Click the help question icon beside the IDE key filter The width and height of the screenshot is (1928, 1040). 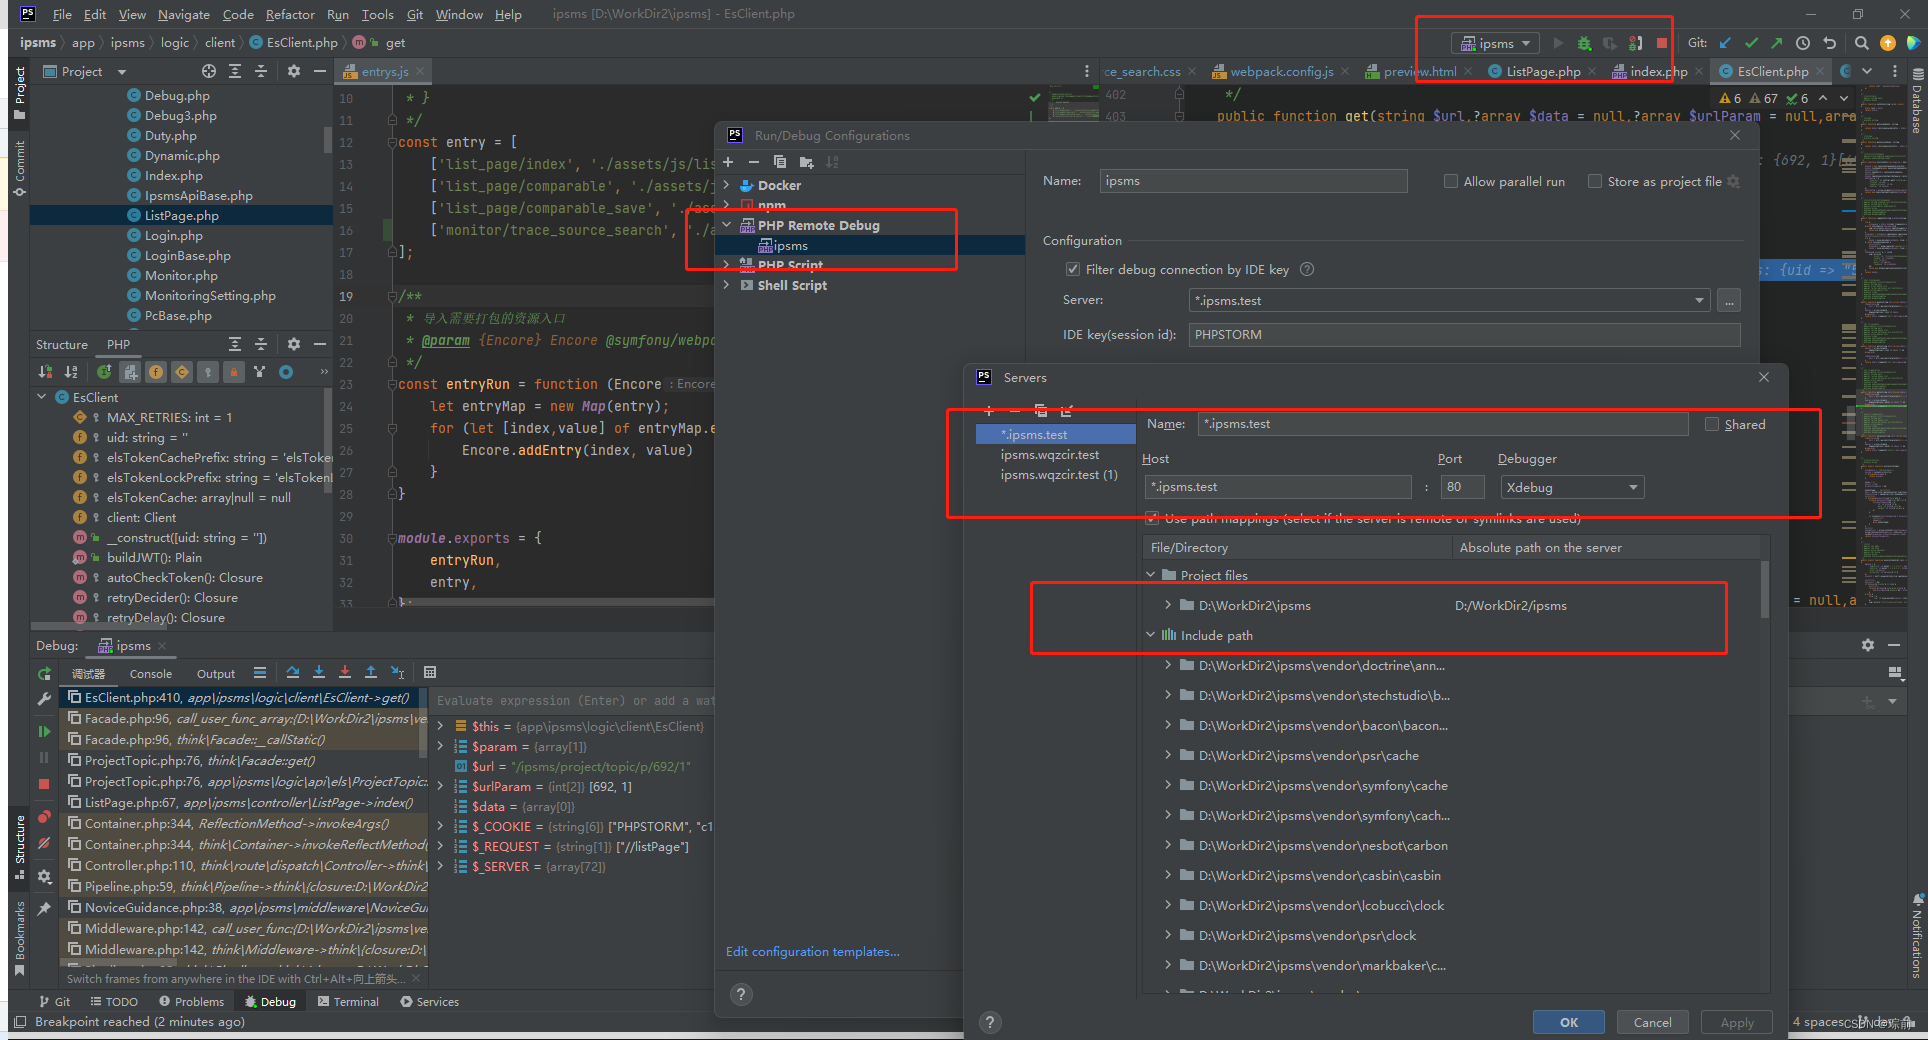pyautogui.click(x=1306, y=269)
